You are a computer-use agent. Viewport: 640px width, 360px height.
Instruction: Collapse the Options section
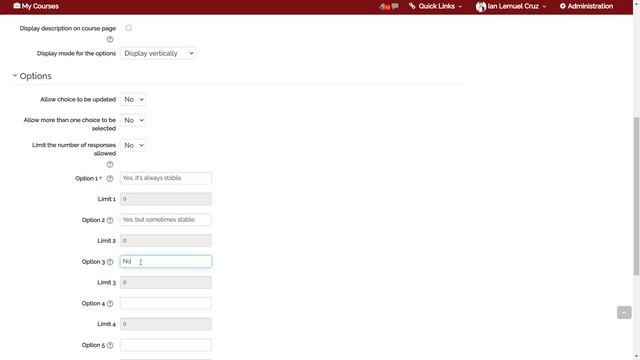pyautogui.click(x=15, y=76)
